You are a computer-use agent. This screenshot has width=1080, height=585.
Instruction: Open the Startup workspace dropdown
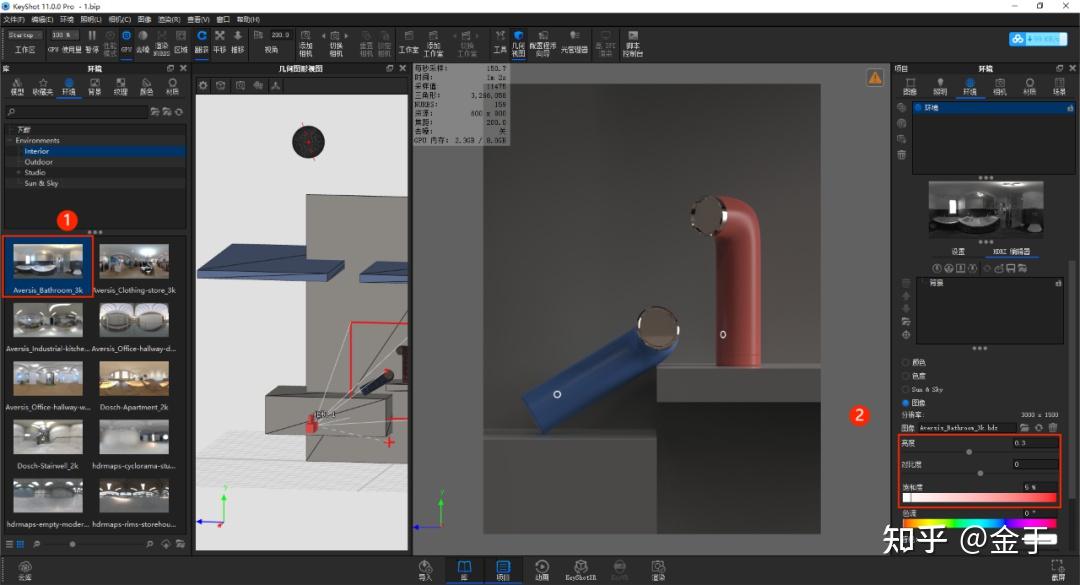24,35
